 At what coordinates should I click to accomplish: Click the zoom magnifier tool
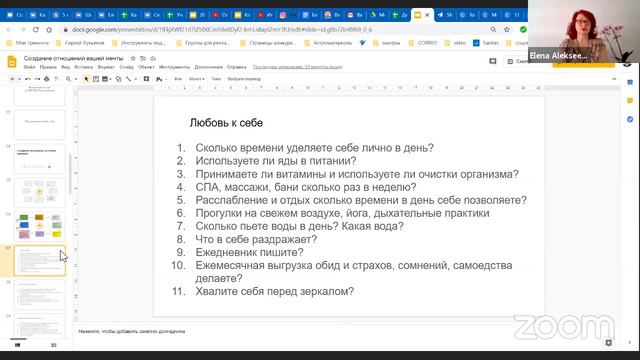69,79
